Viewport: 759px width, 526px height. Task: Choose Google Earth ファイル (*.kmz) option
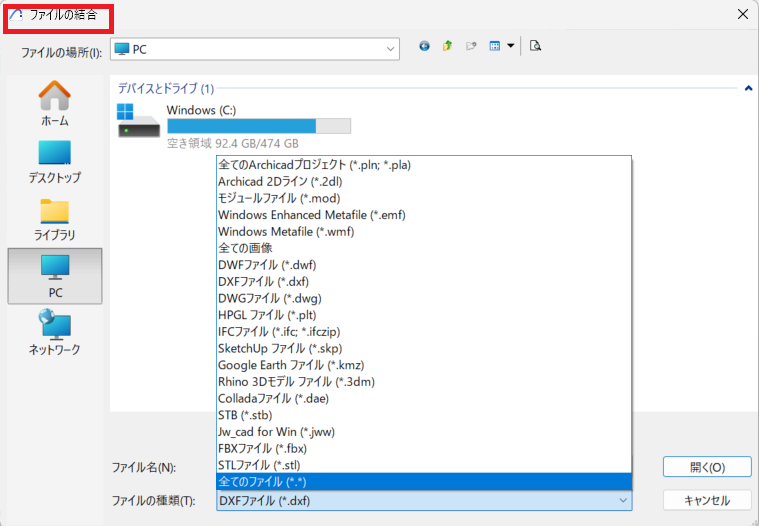(424, 365)
